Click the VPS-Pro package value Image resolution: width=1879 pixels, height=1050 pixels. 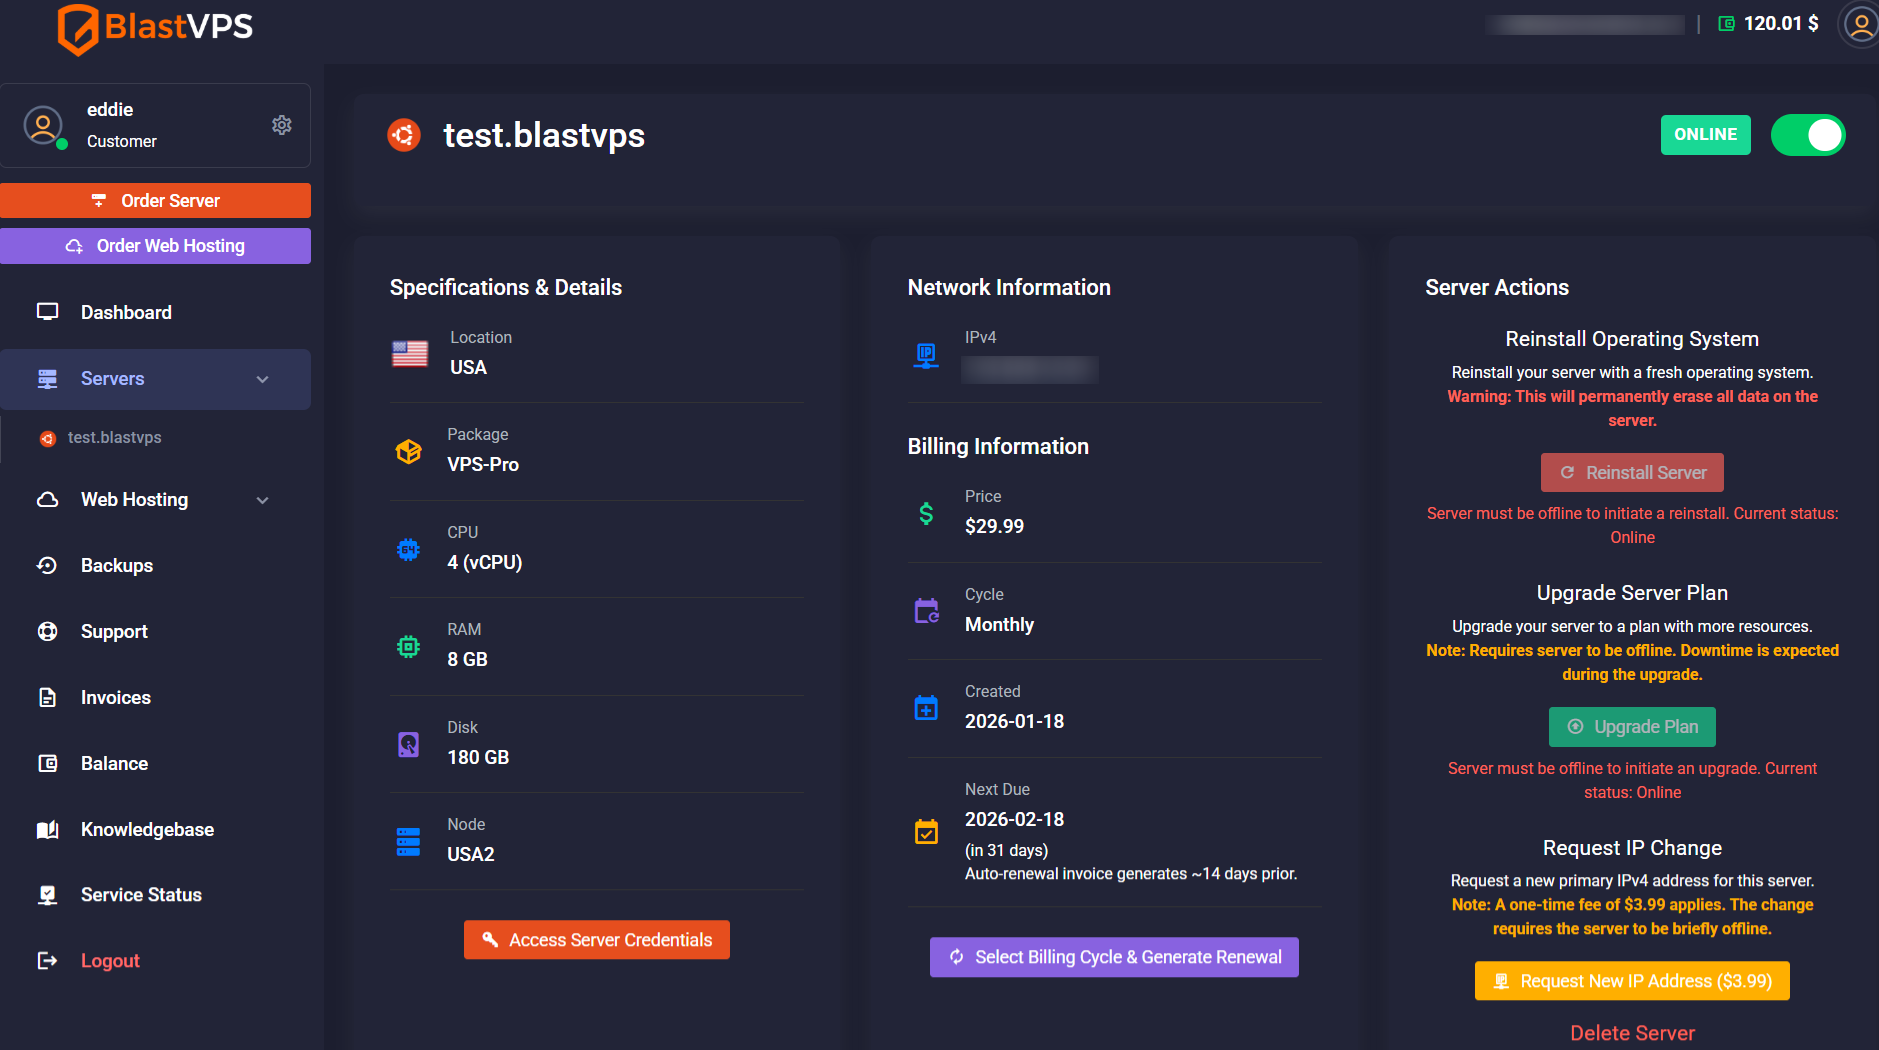click(483, 465)
